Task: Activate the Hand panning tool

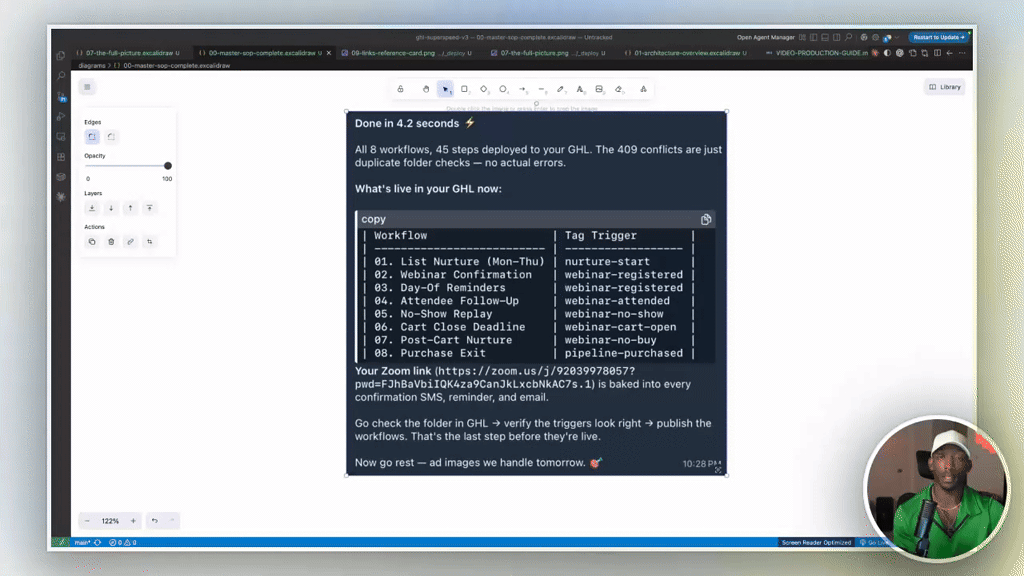Action: [x=424, y=89]
